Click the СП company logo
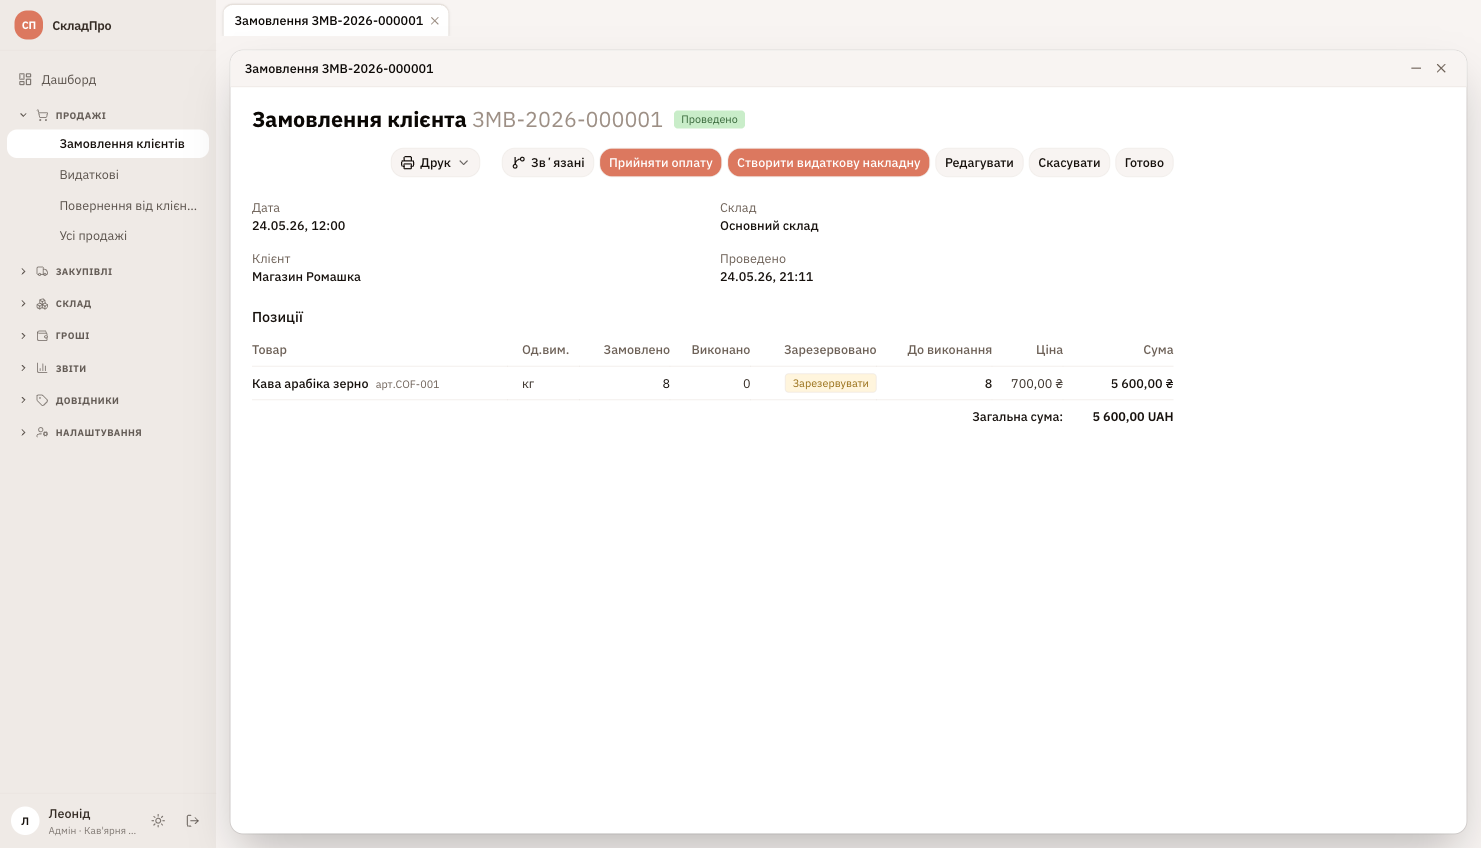1481x848 pixels. click(29, 25)
